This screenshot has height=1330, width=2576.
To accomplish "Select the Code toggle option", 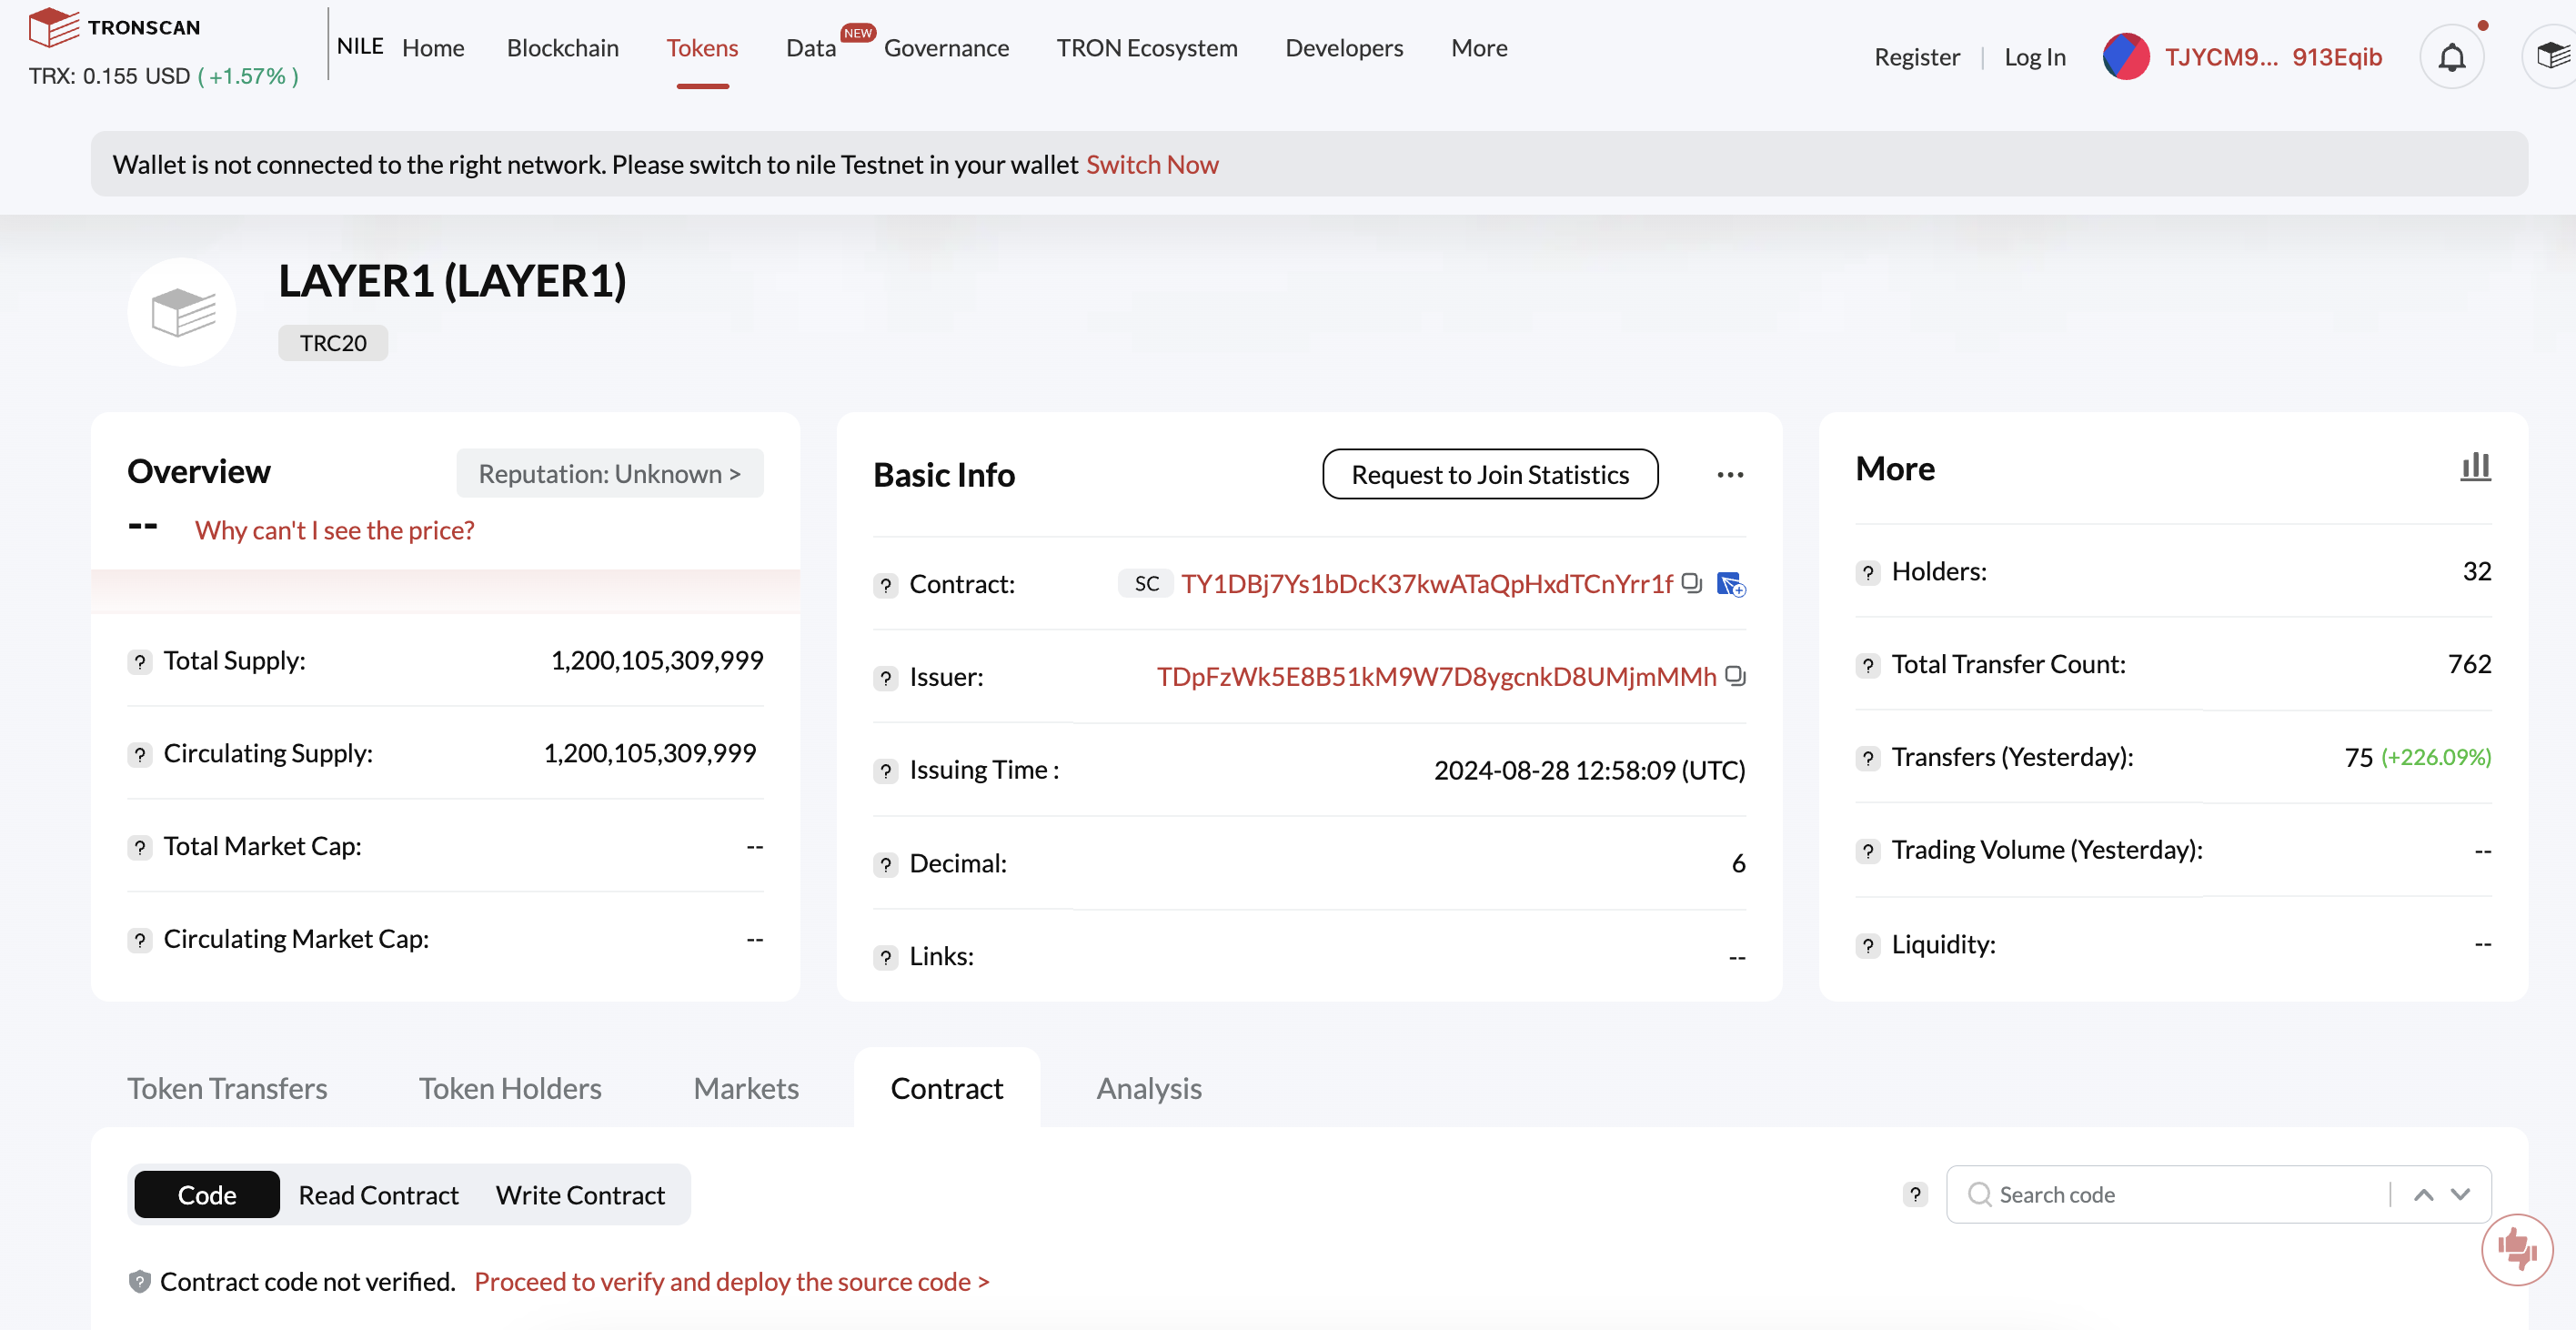I will (x=207, y=1195).
